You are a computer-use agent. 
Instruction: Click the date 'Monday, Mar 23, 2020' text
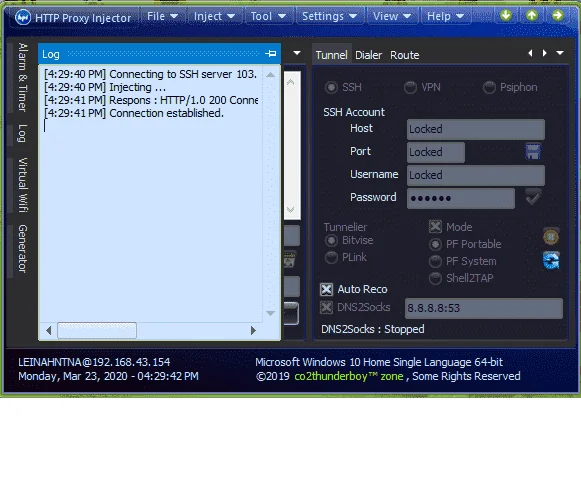pyautogui.click(x=72, y=376)
